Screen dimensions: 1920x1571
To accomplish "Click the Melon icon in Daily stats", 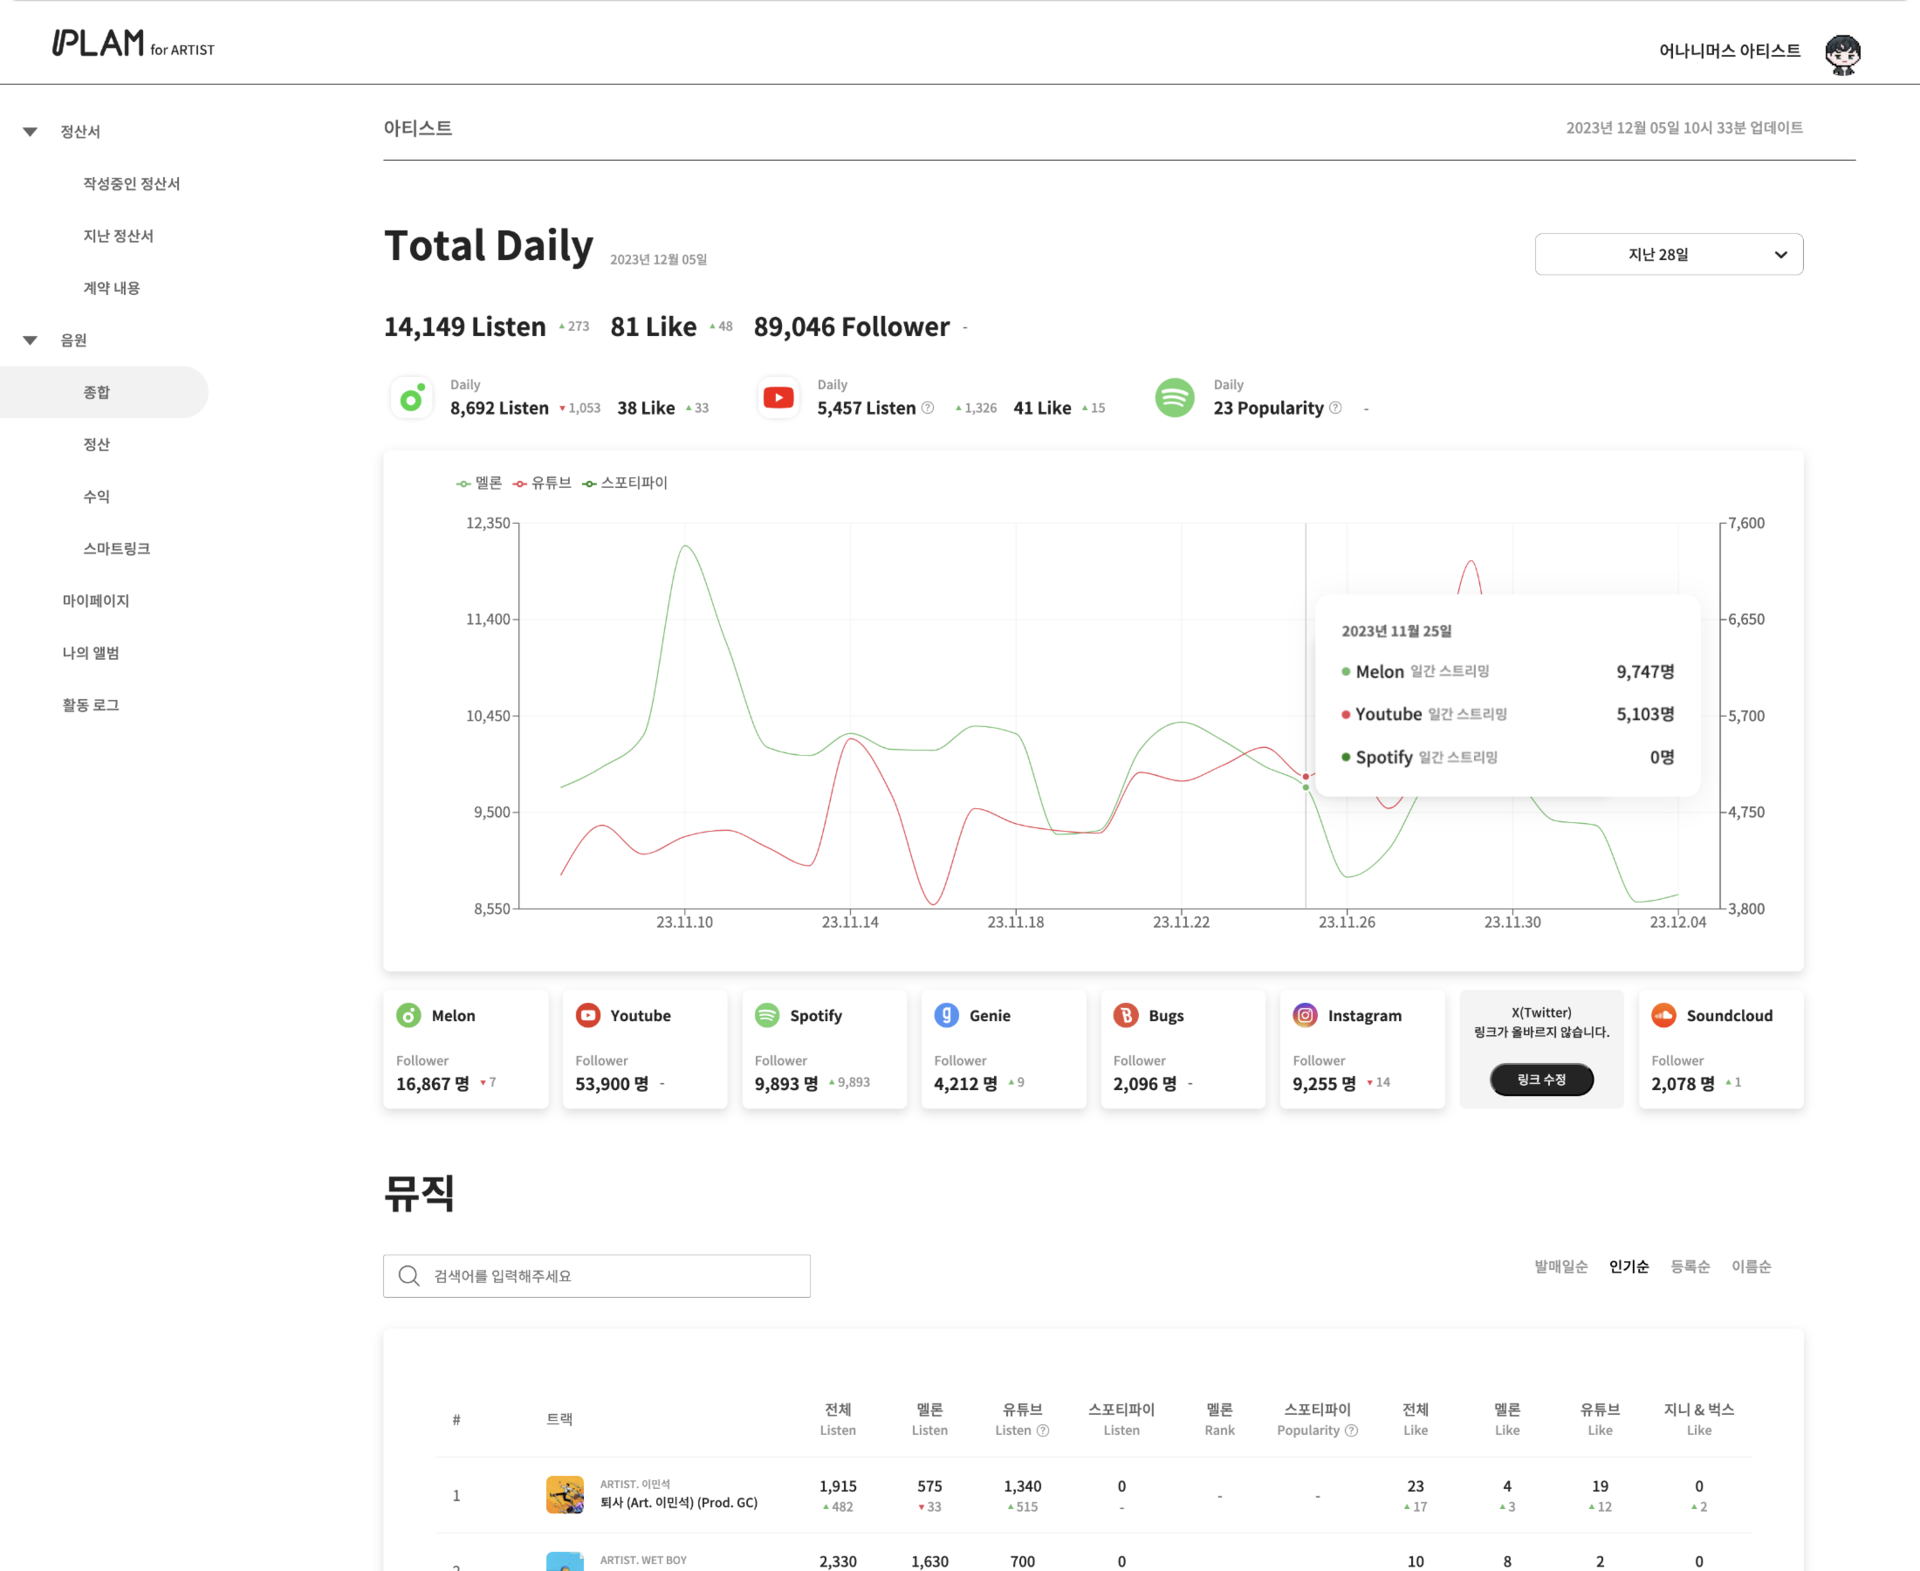I will tap(411, 398).
